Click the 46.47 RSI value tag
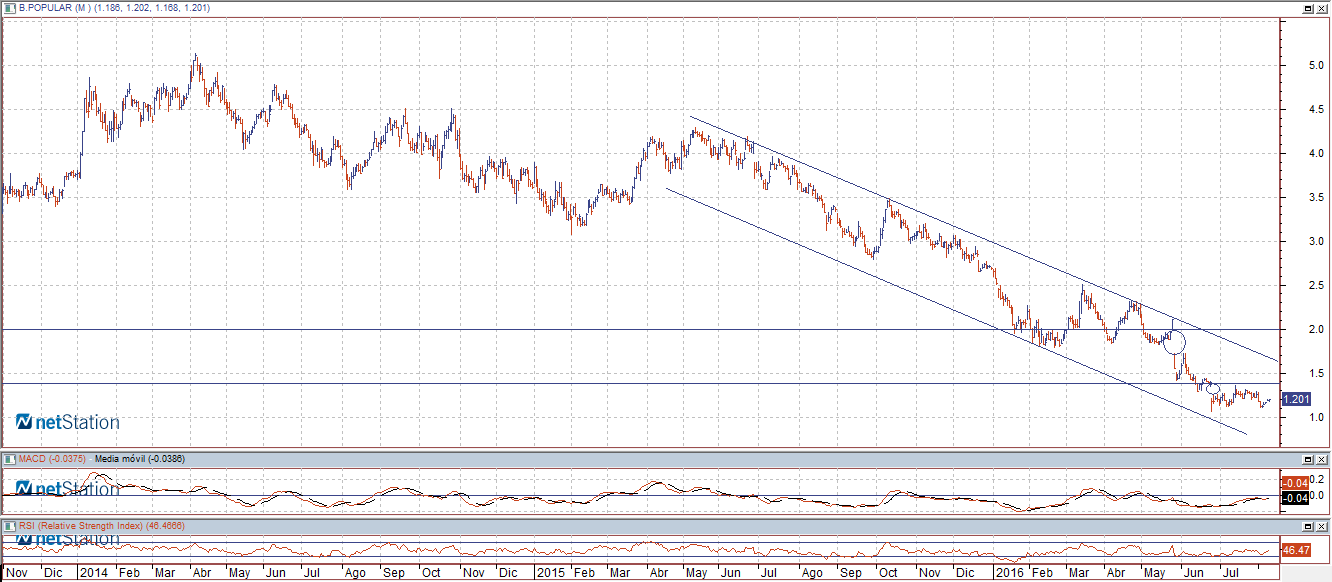Screen dimensions: 1332x582 pyautogui.click(x=1296, y=550)
